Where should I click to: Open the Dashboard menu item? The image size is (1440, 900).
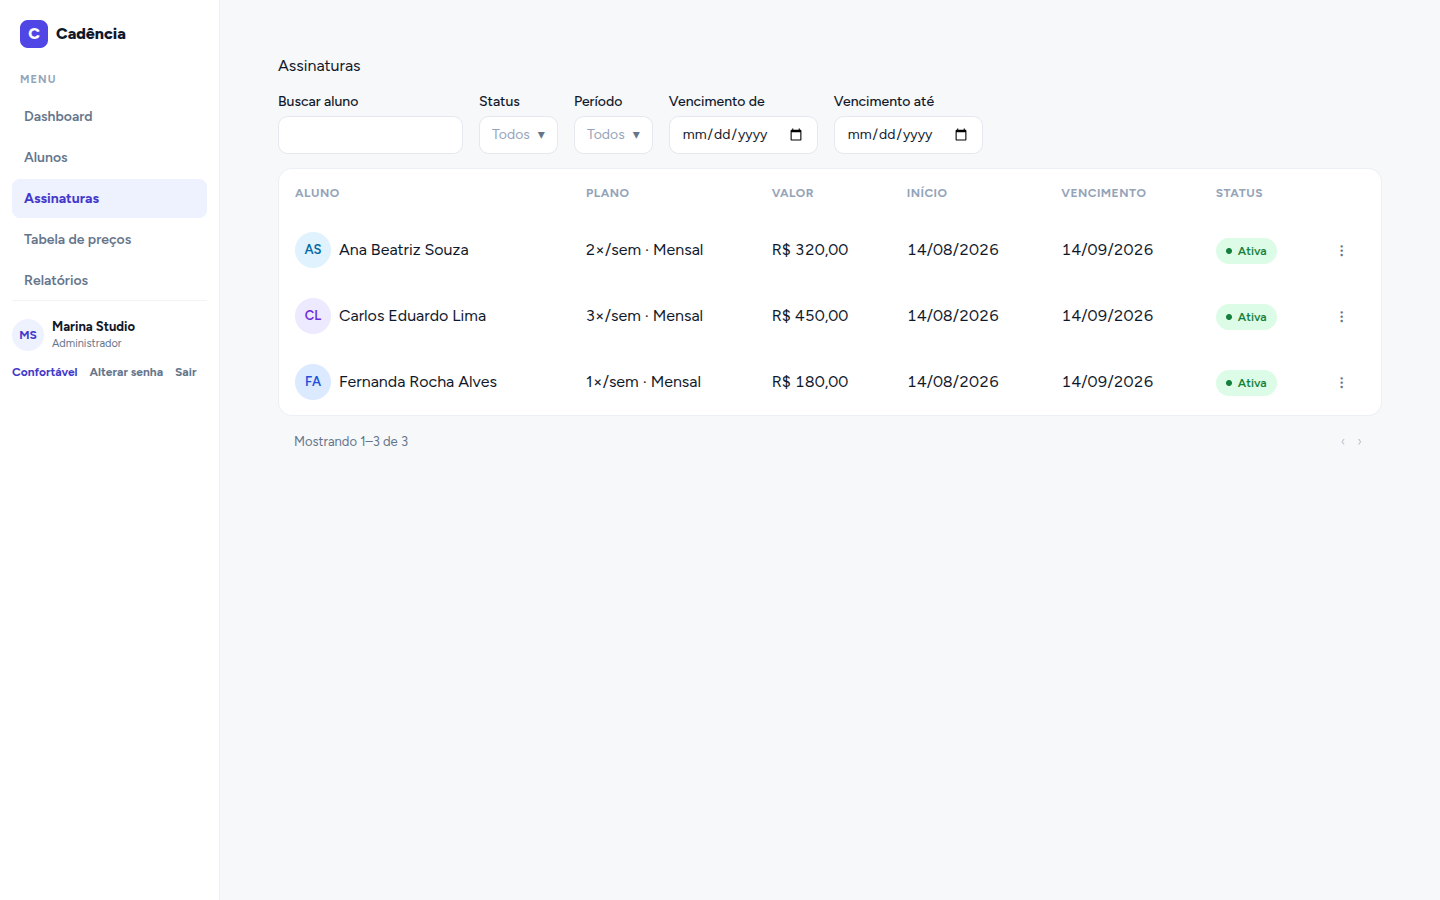pyautogui.click(x=109, y=117)
